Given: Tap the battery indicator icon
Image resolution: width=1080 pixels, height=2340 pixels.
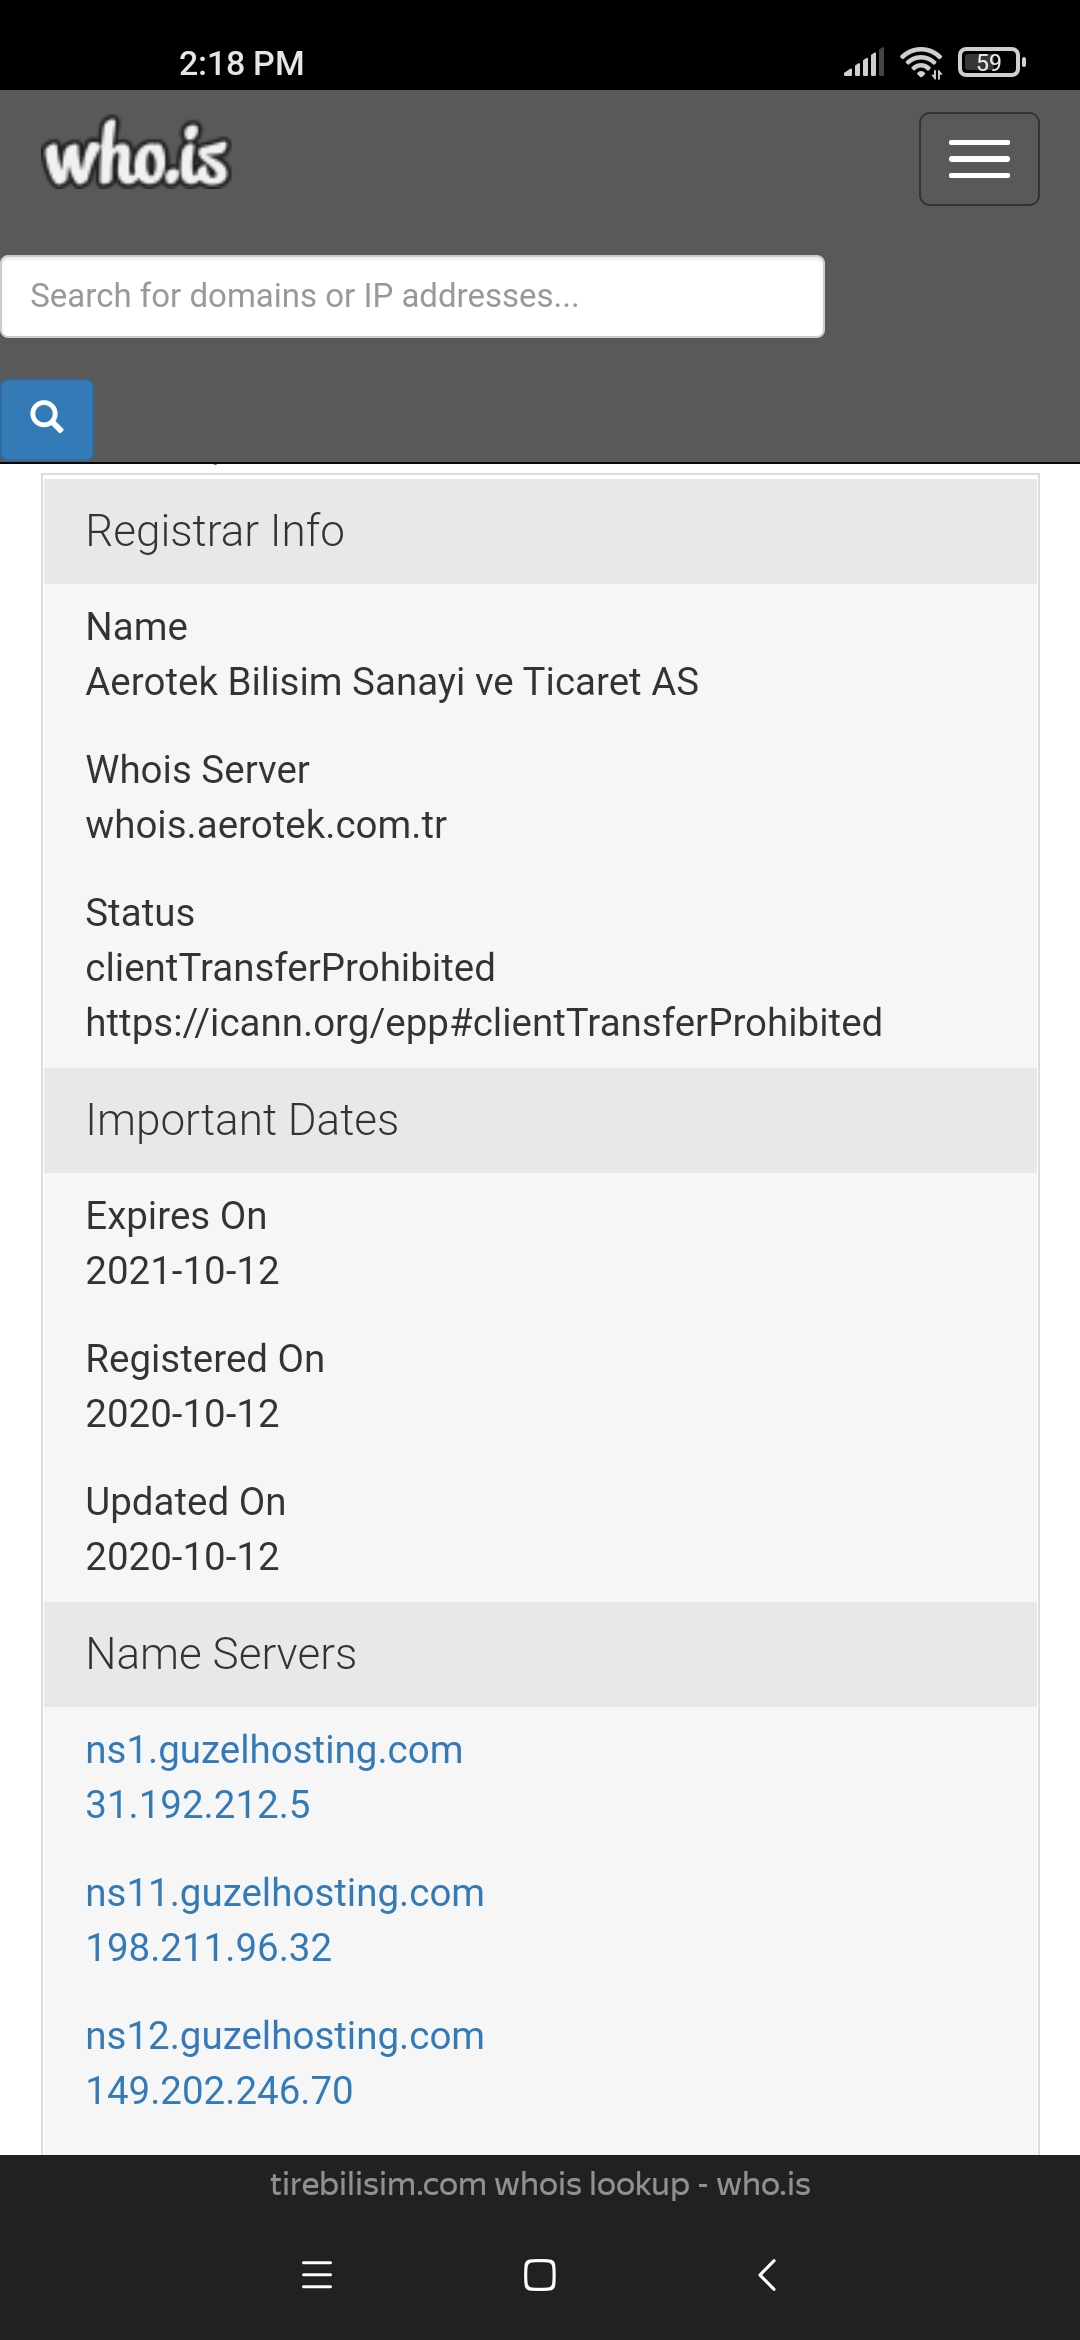Looking at the screenshot, I should coord(992,62).
